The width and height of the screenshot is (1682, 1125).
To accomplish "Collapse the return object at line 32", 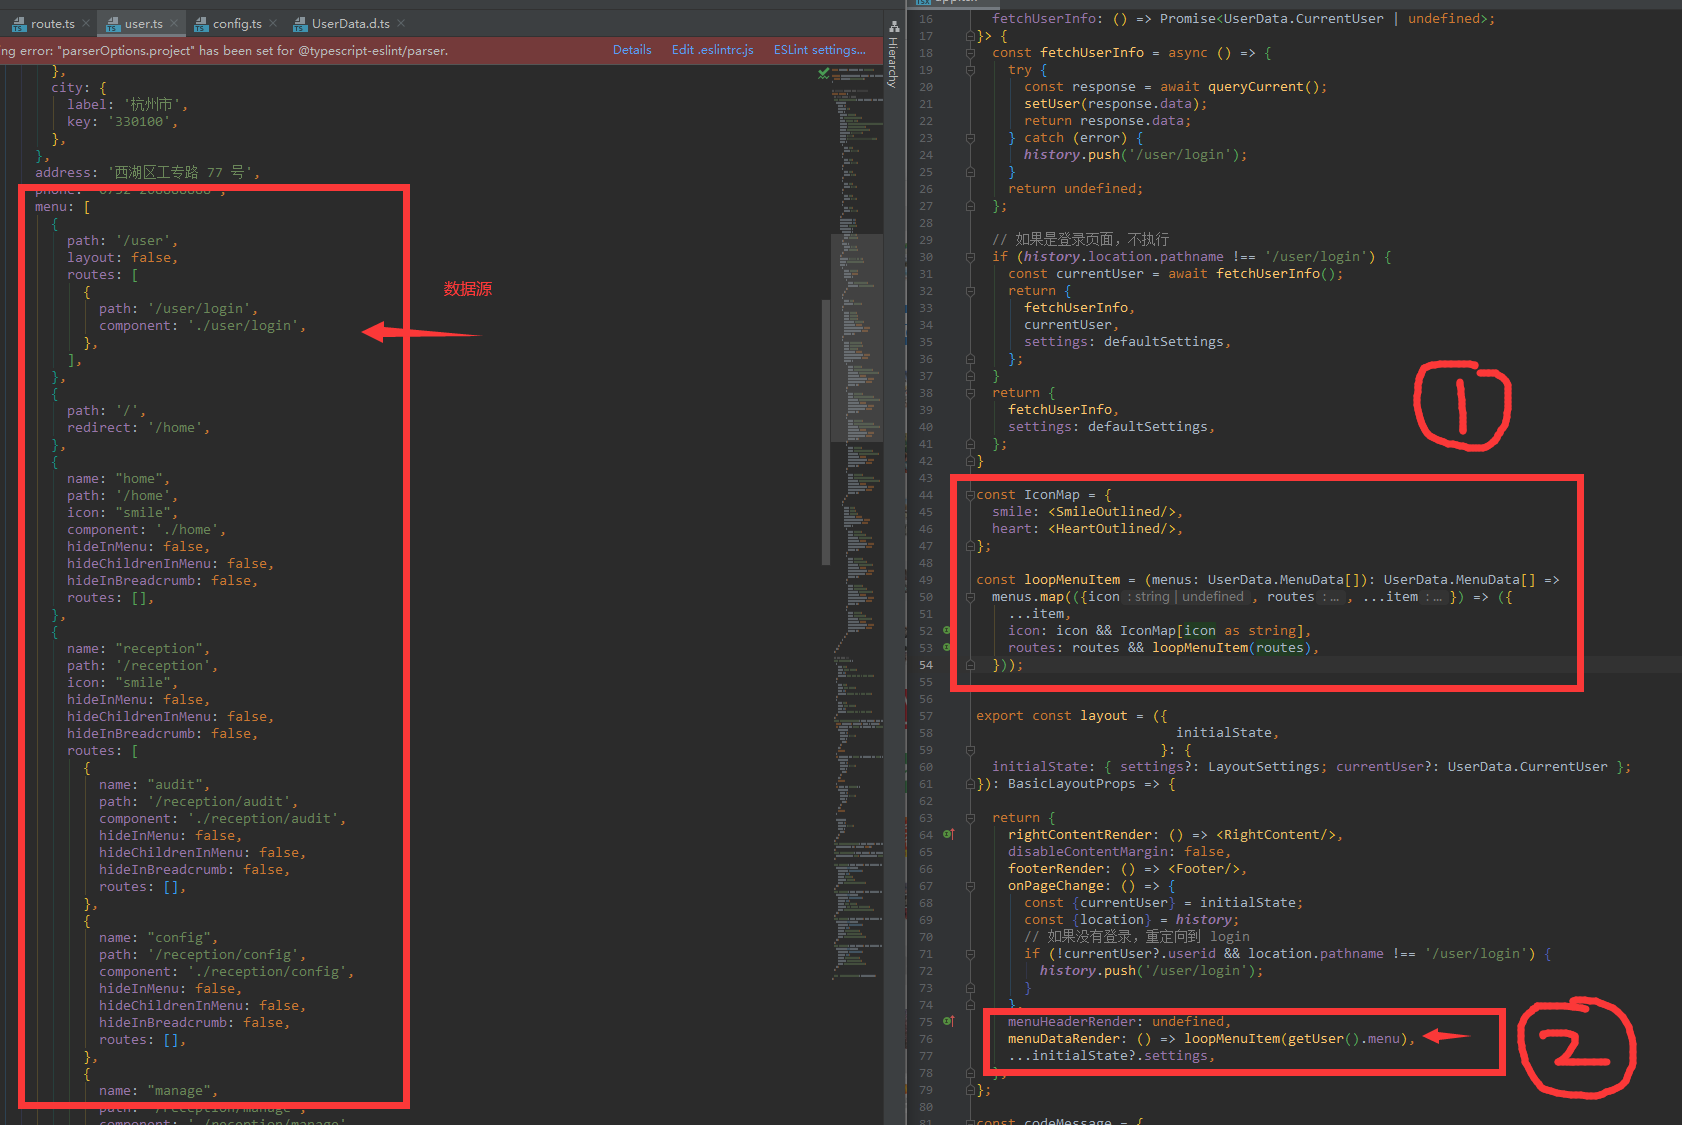I will click(x=970, y=291).
